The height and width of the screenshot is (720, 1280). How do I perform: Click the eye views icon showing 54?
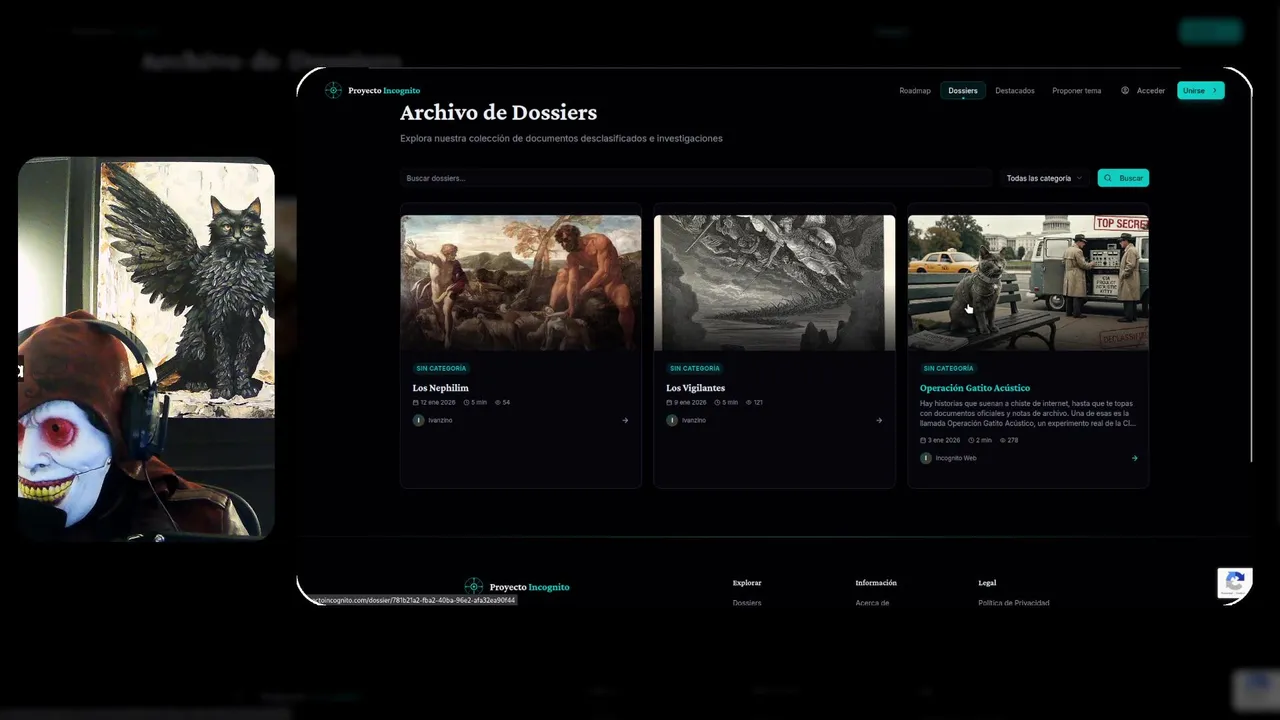click(x=498, y=402)
